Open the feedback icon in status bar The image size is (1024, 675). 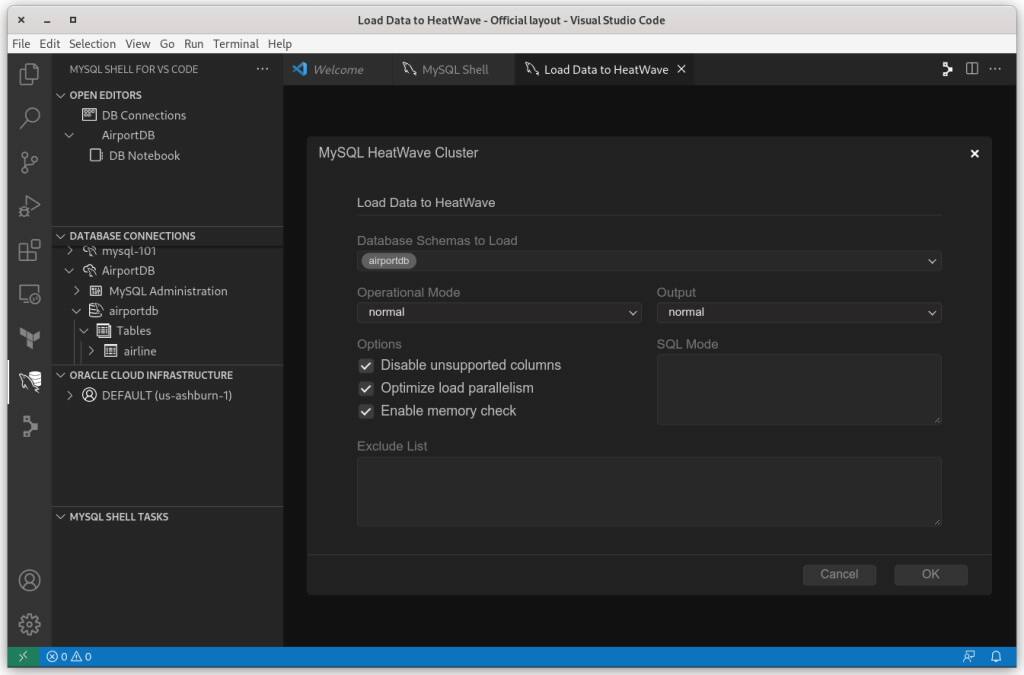coord(969,656)
